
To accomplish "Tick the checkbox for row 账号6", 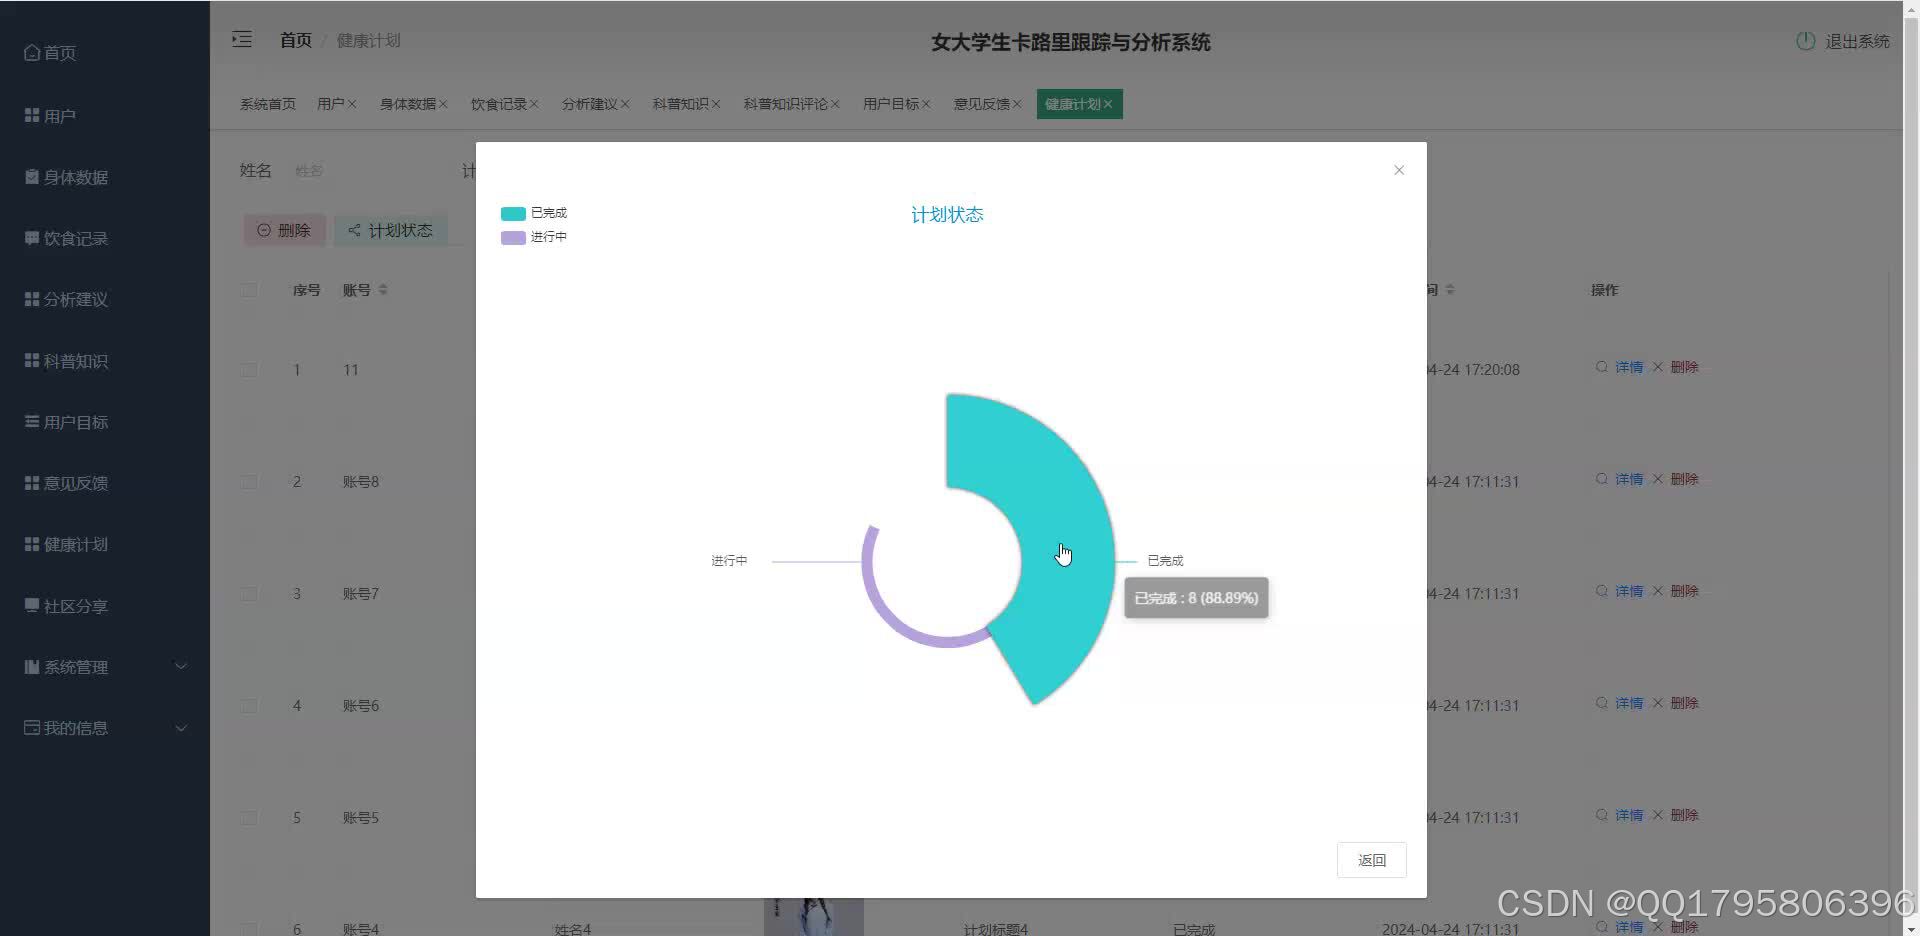I will tap(249, 706).
